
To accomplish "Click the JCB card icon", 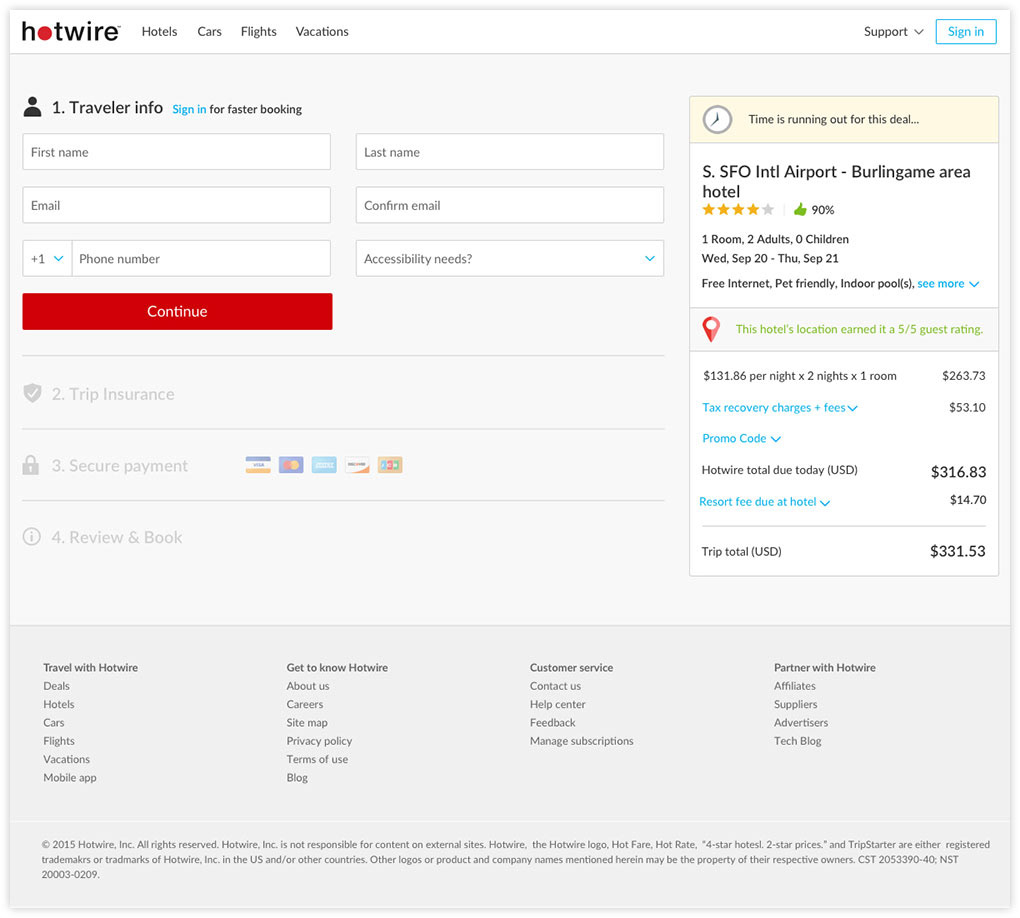I will [390, 465].
